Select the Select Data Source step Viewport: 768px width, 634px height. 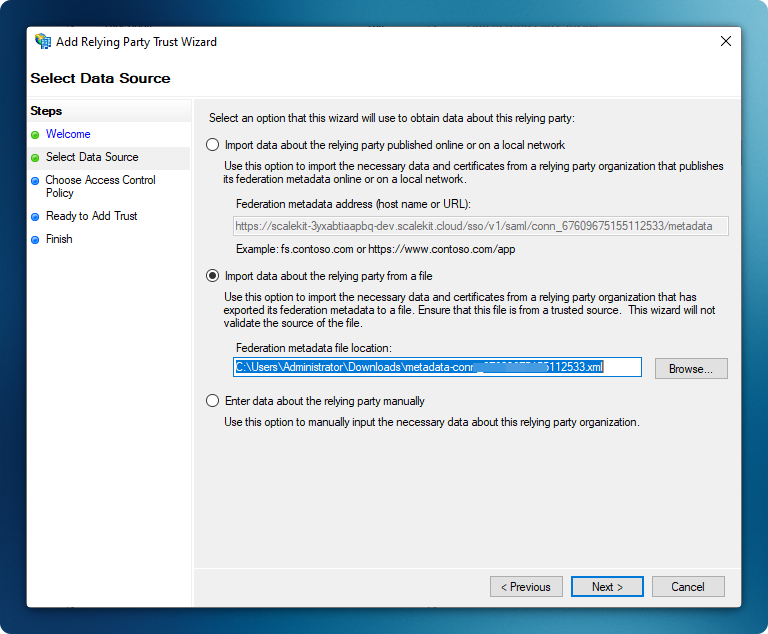point(92,157)
